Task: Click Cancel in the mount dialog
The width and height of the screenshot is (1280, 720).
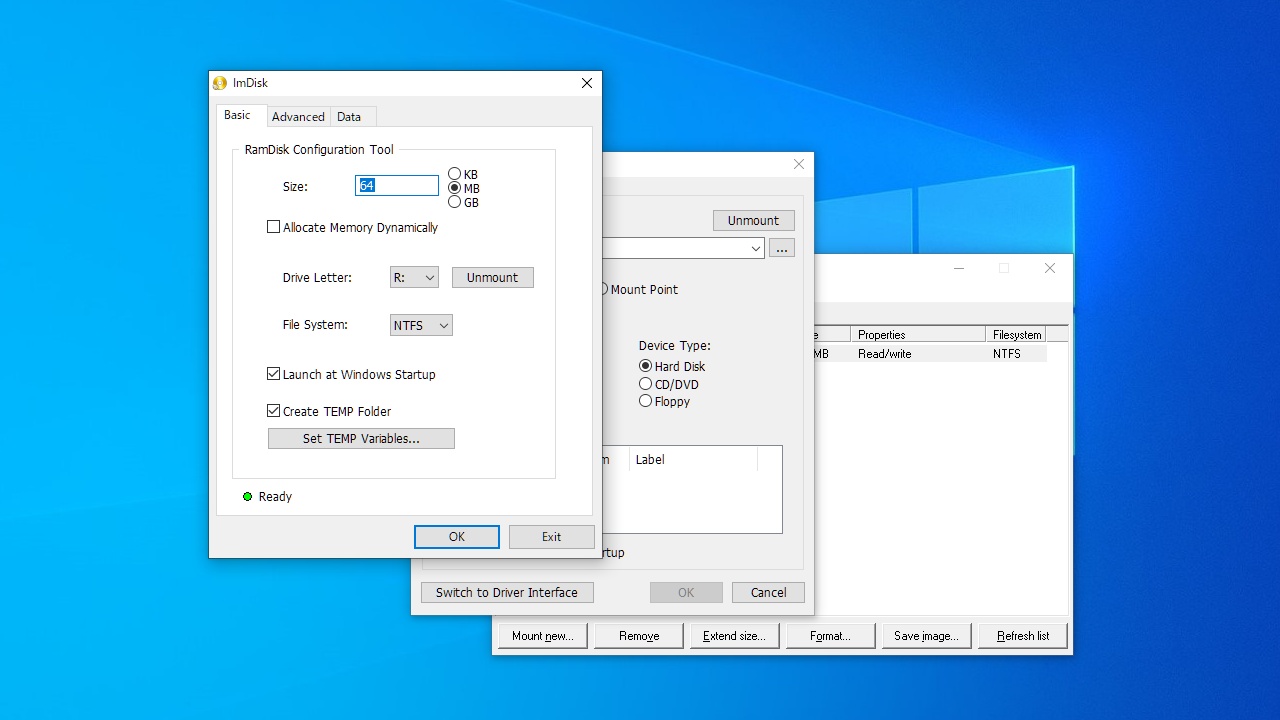Action: click(x=768, y=593)
